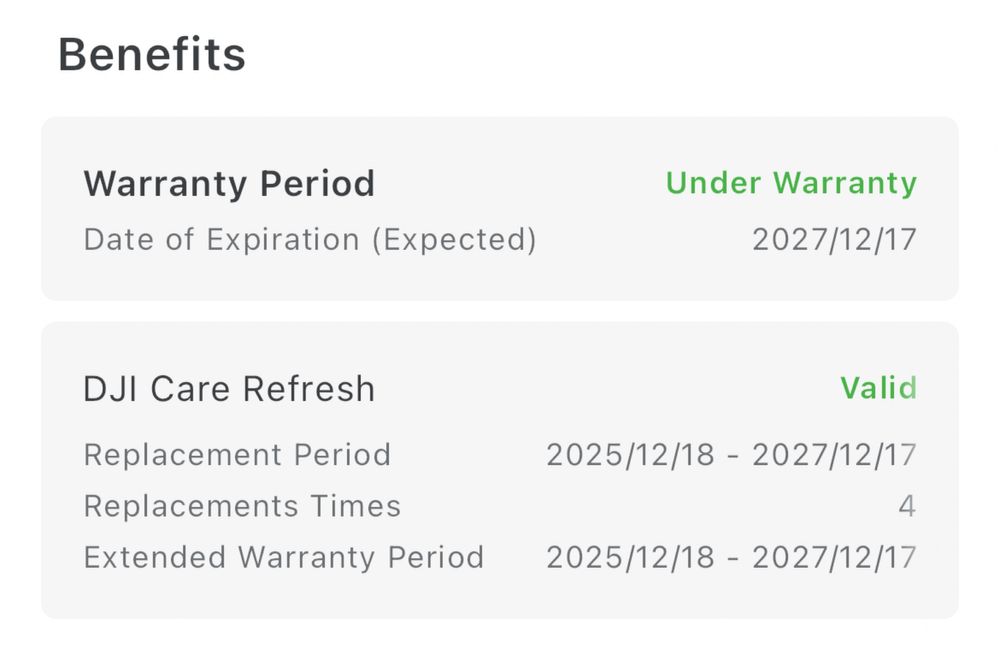Select the Extended Warranty Period label
This screenshot has height=645, width=1000.
point(283,557)
